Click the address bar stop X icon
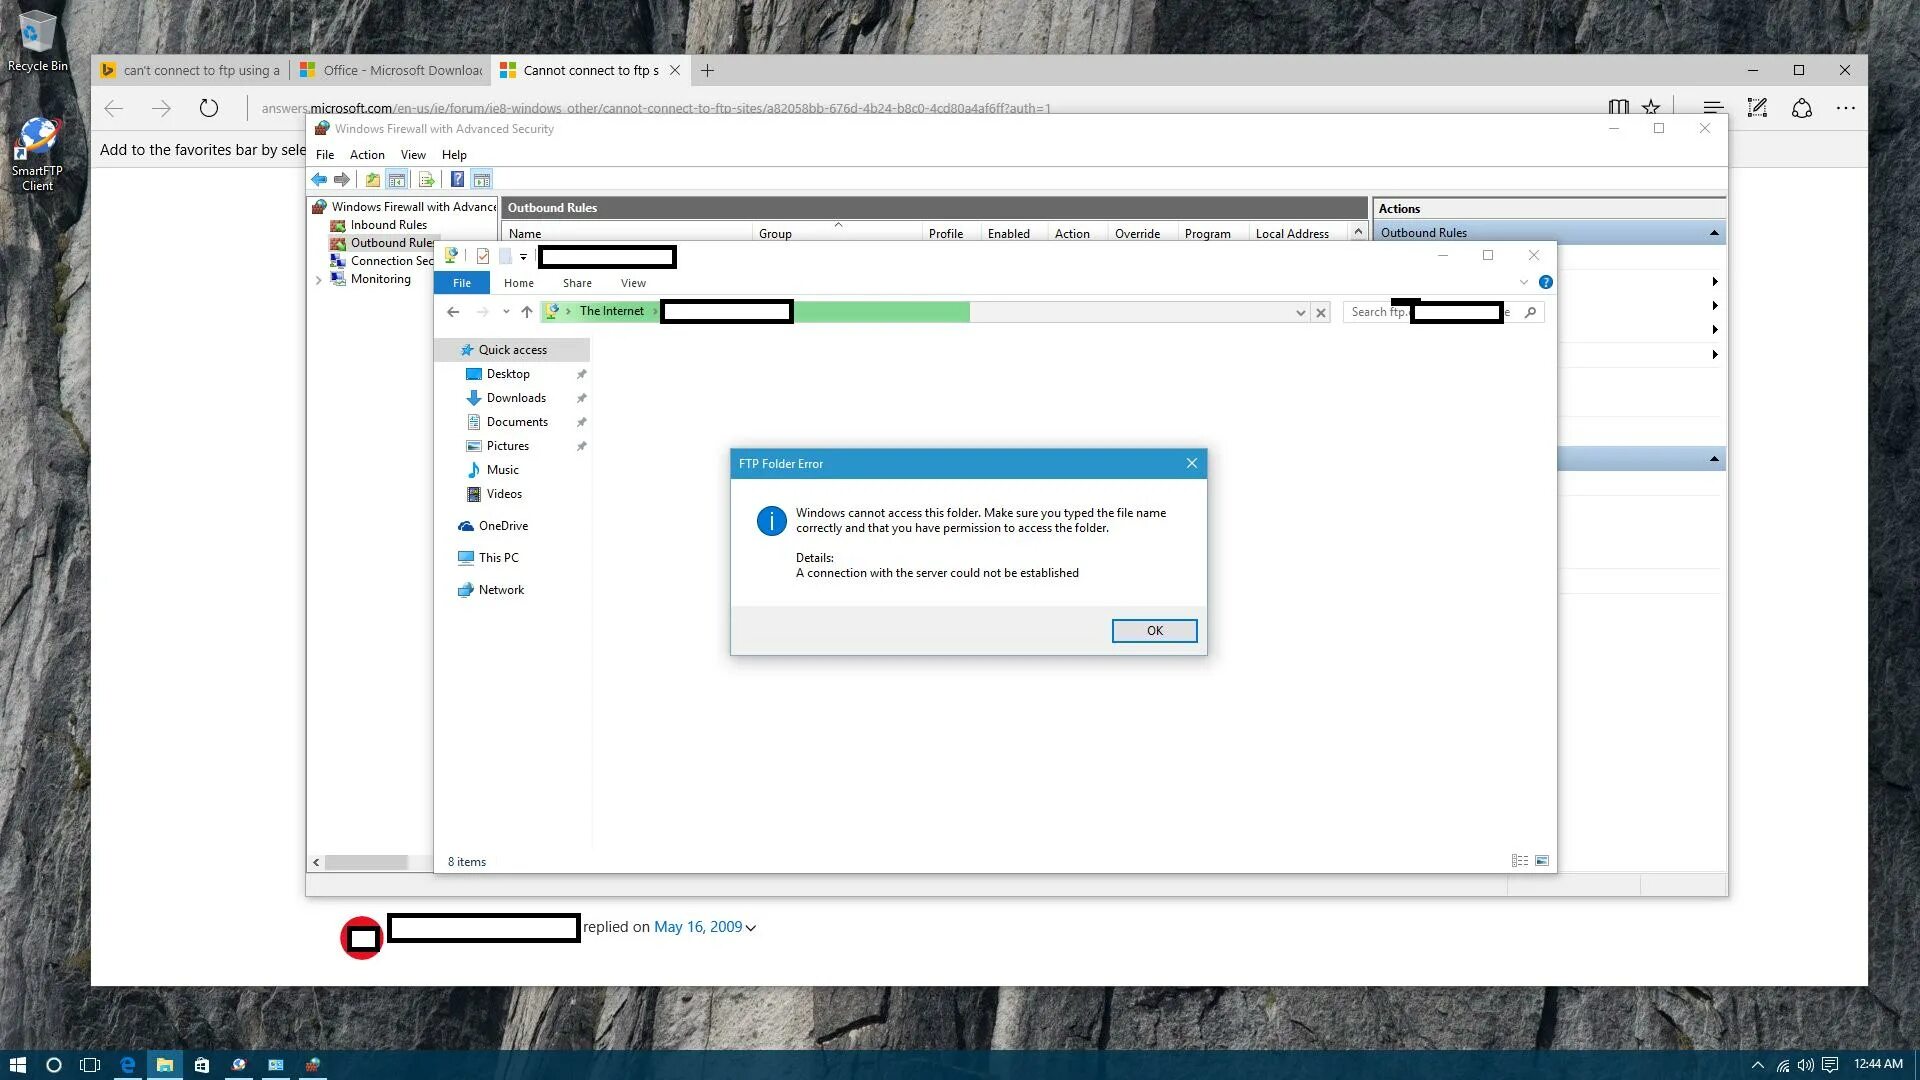This screenshot has width=1920, height=1080. [x=1321, y=313]
